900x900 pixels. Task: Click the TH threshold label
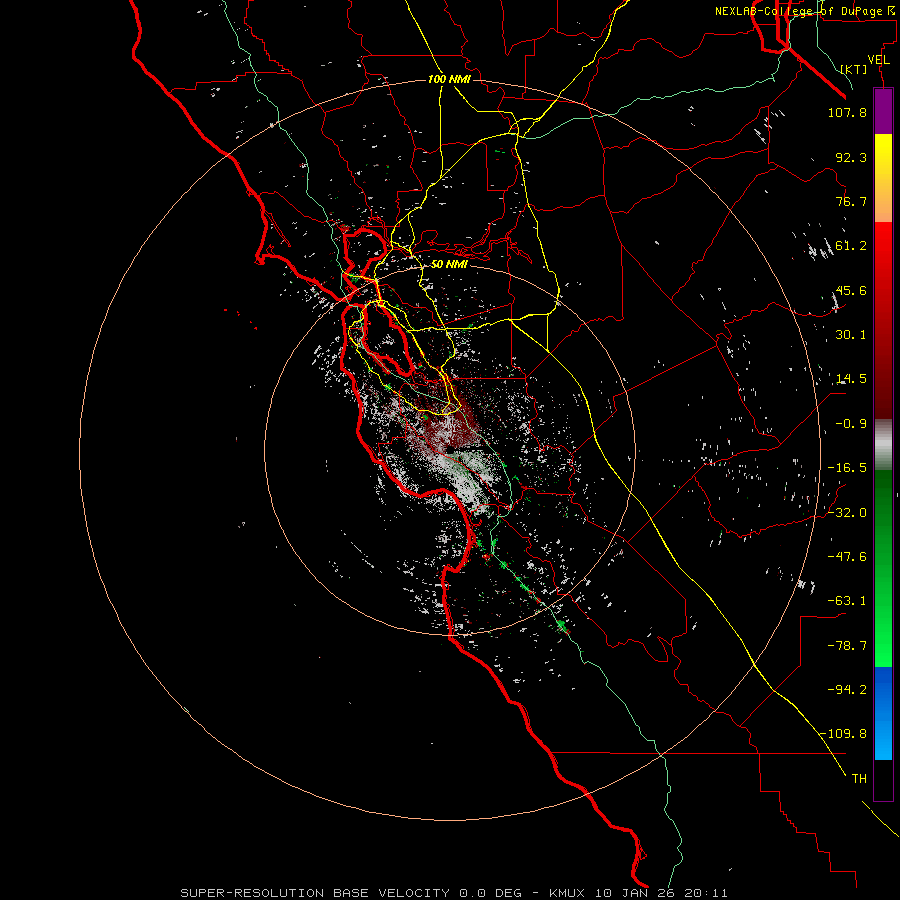pyautogui.click(x=859, y=778)
